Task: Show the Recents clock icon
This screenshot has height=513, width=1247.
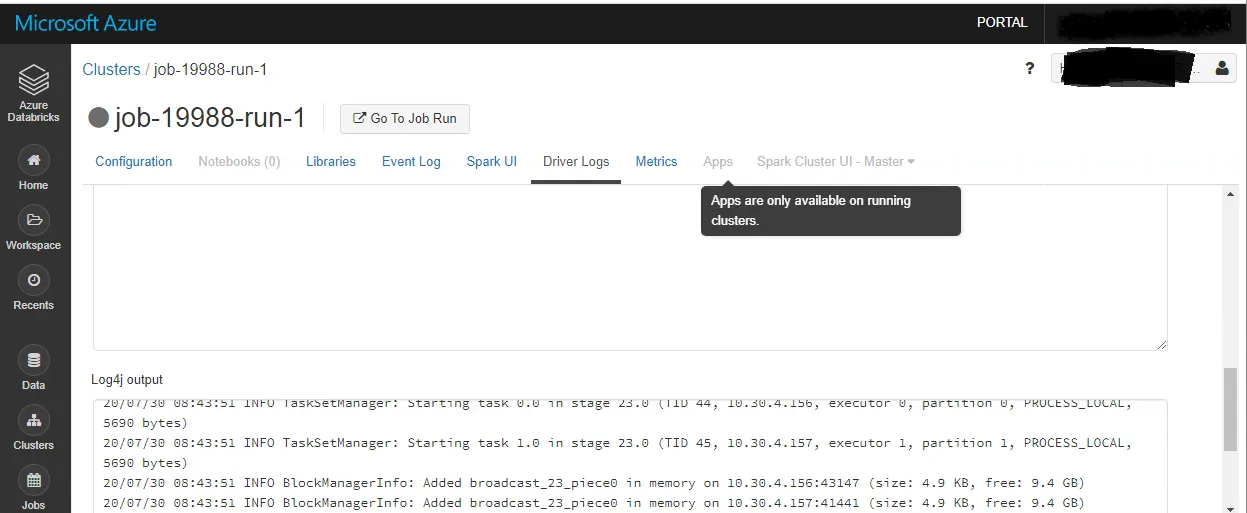Action: tap(34, 280)
